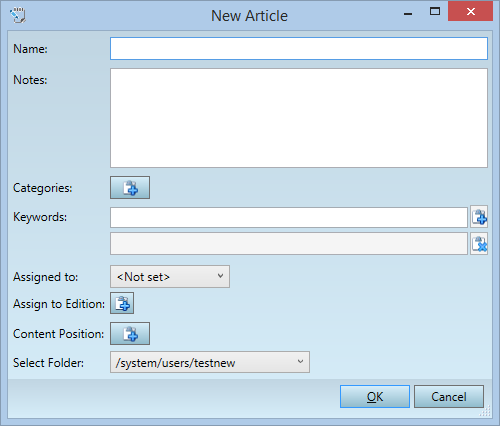Image resolution: width=500 pixels, height=426 pixels.
Task: Click the greyed keywords list box
Action: (x=289, y=244)
